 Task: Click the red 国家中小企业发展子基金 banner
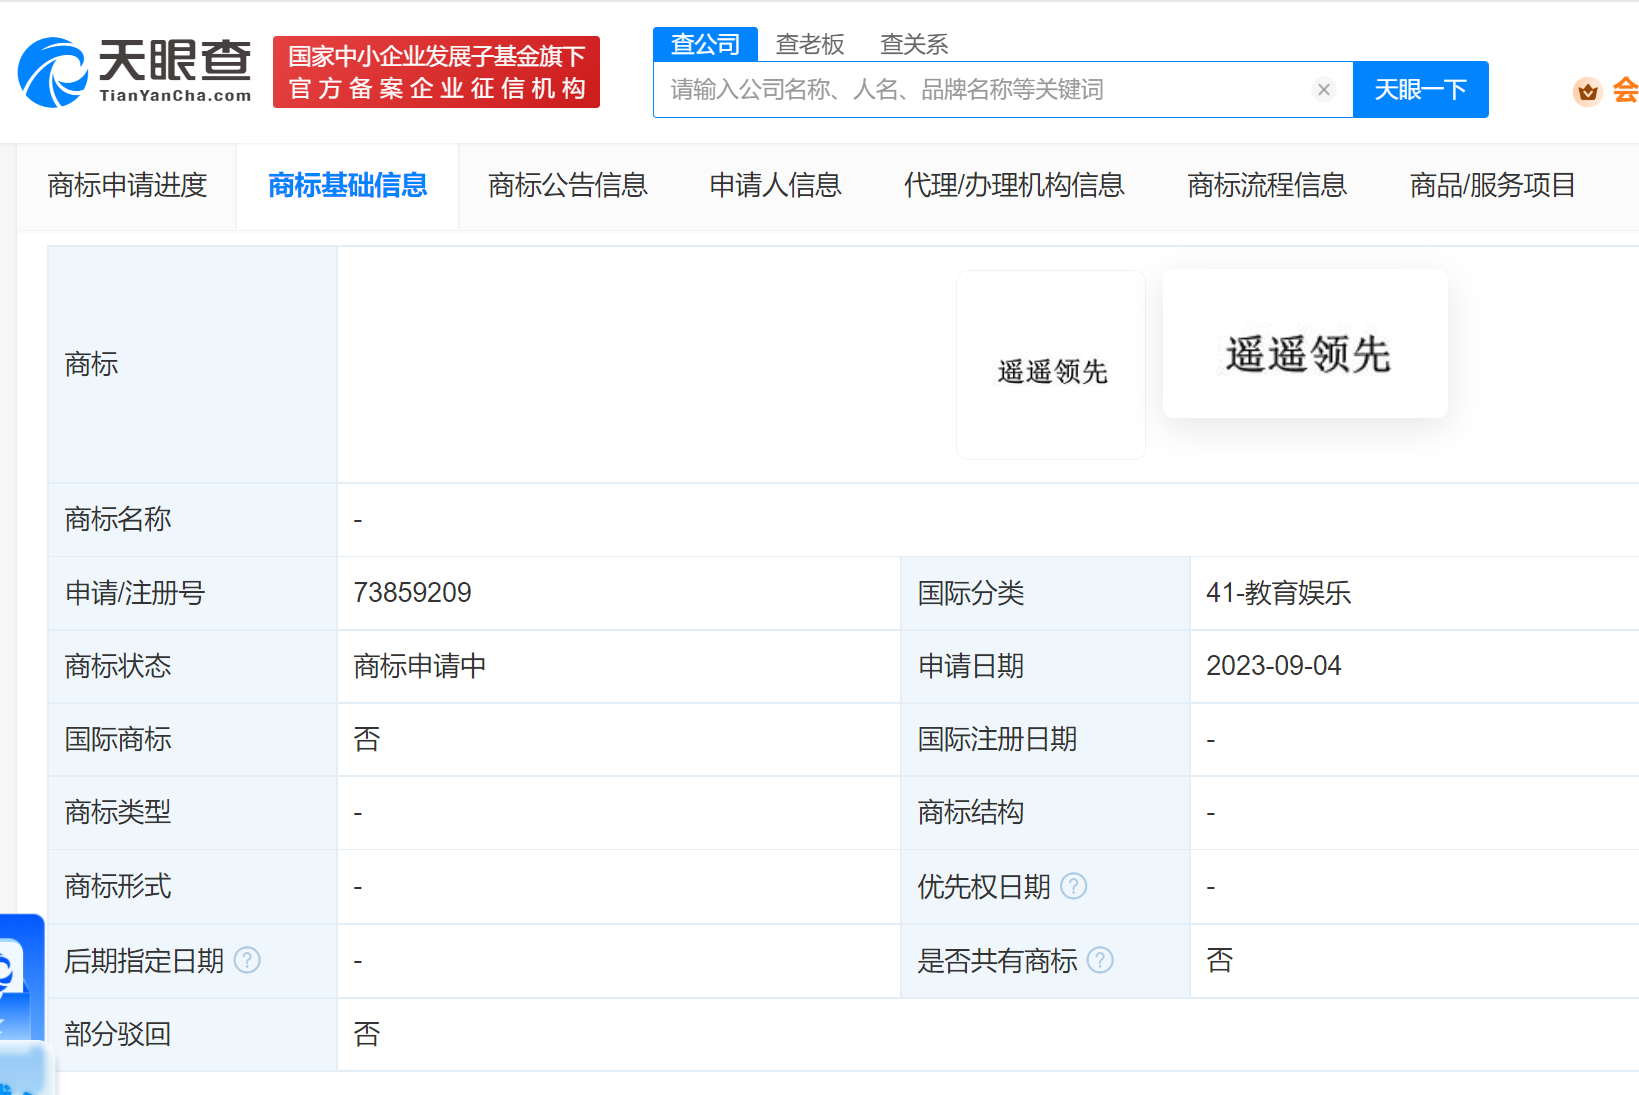436,72
